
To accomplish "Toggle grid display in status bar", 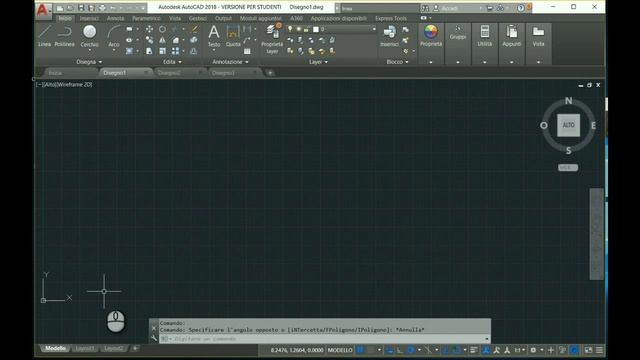I will [x=360, y=350].
